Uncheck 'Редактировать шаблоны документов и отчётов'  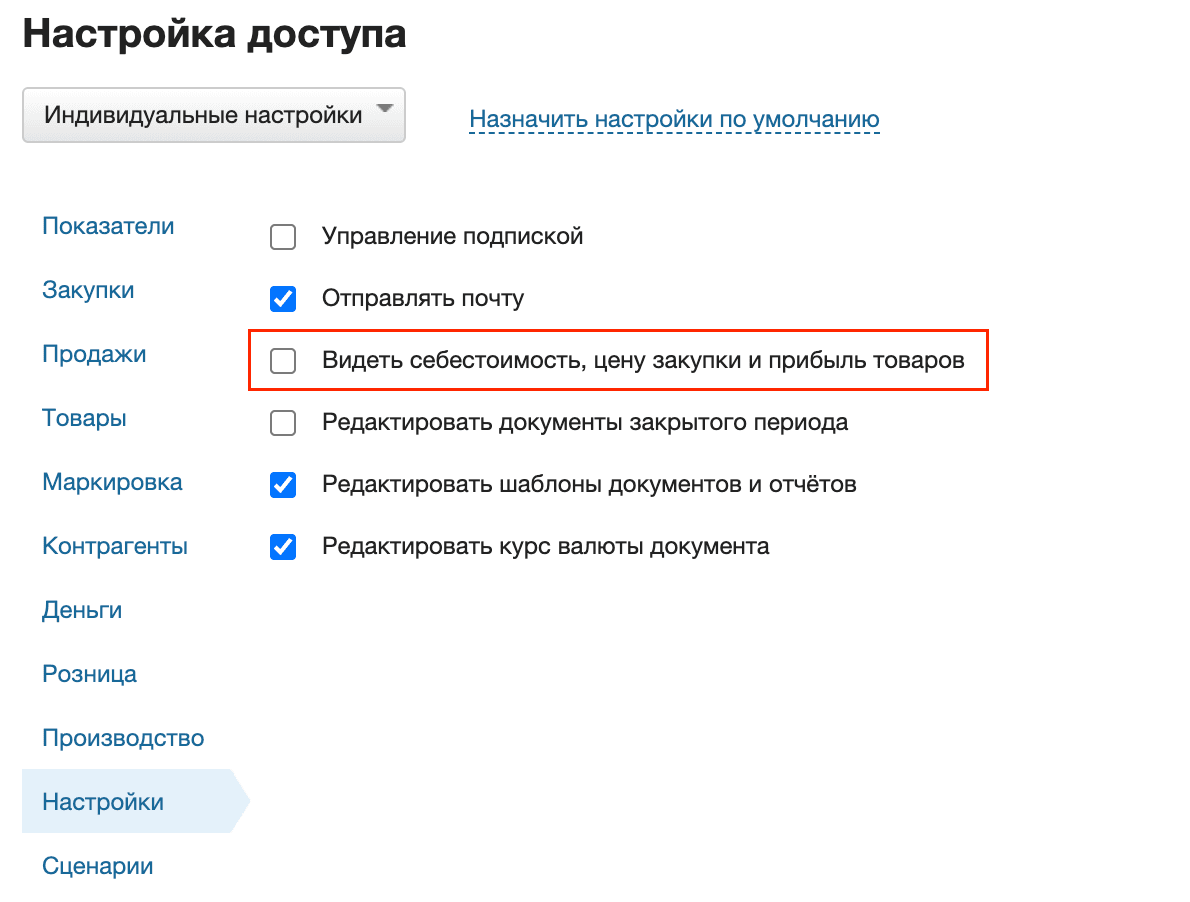[283, 485]
